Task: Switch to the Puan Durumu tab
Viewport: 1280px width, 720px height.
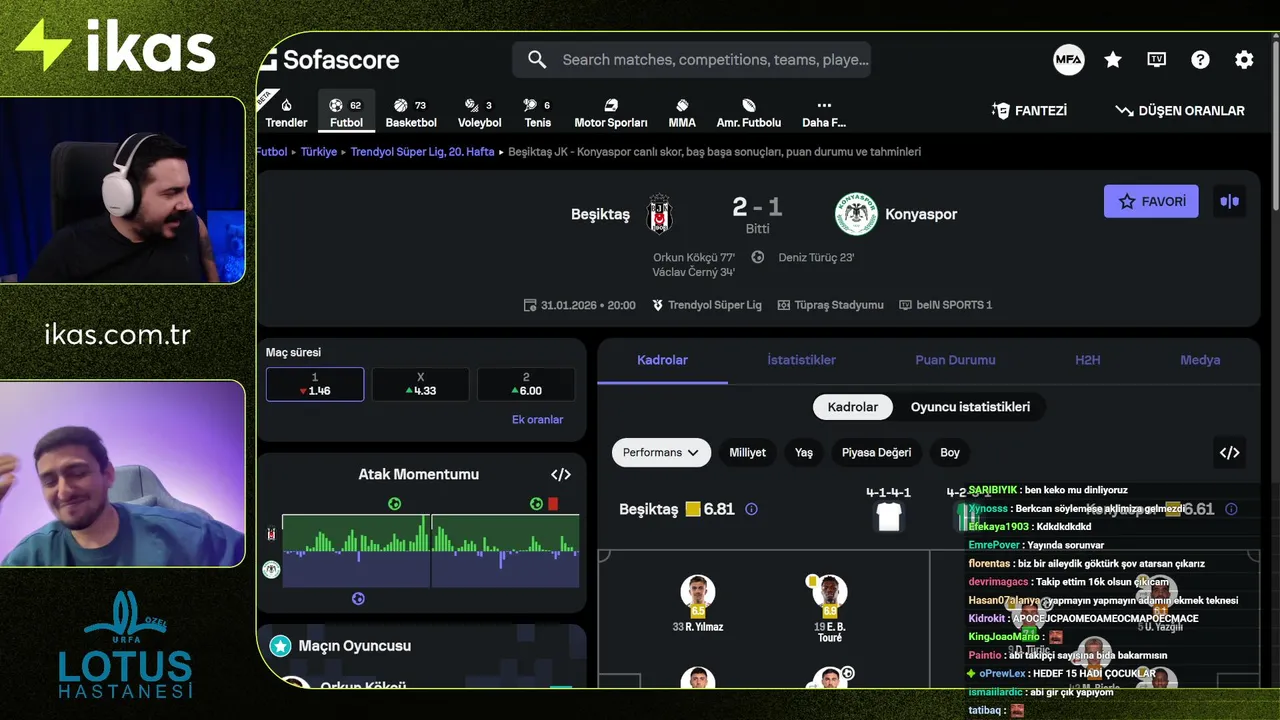Action: [x=955, y=360]
